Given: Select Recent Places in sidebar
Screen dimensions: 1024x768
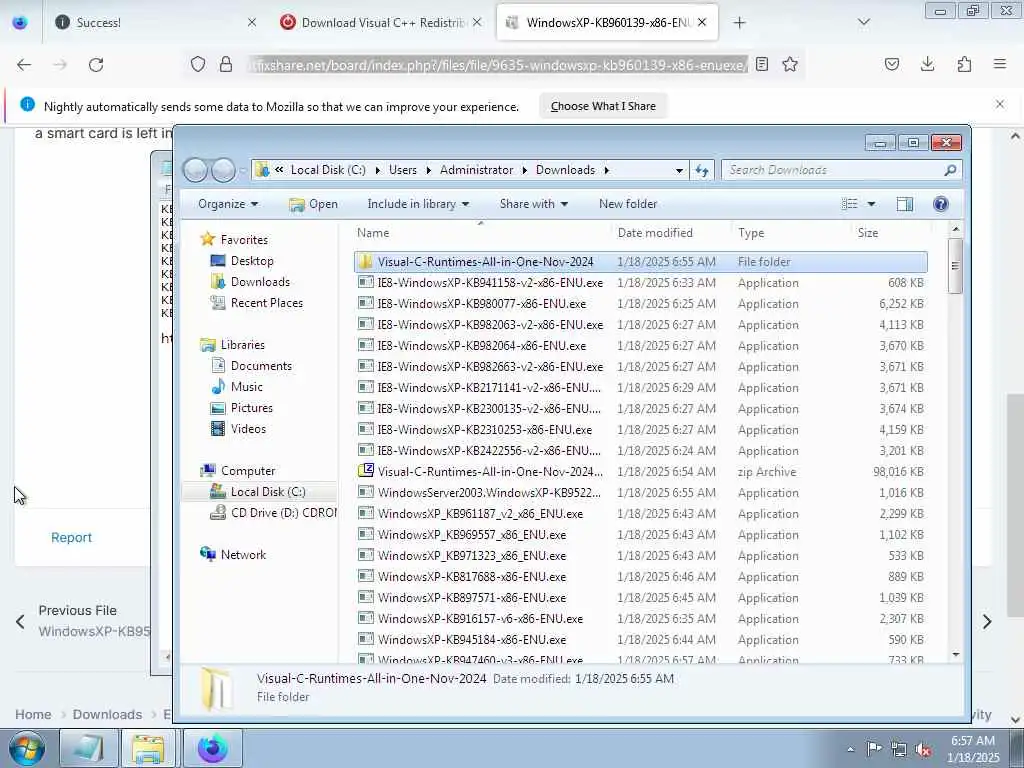Looking at the screenshot, I should tap(266, 303).
